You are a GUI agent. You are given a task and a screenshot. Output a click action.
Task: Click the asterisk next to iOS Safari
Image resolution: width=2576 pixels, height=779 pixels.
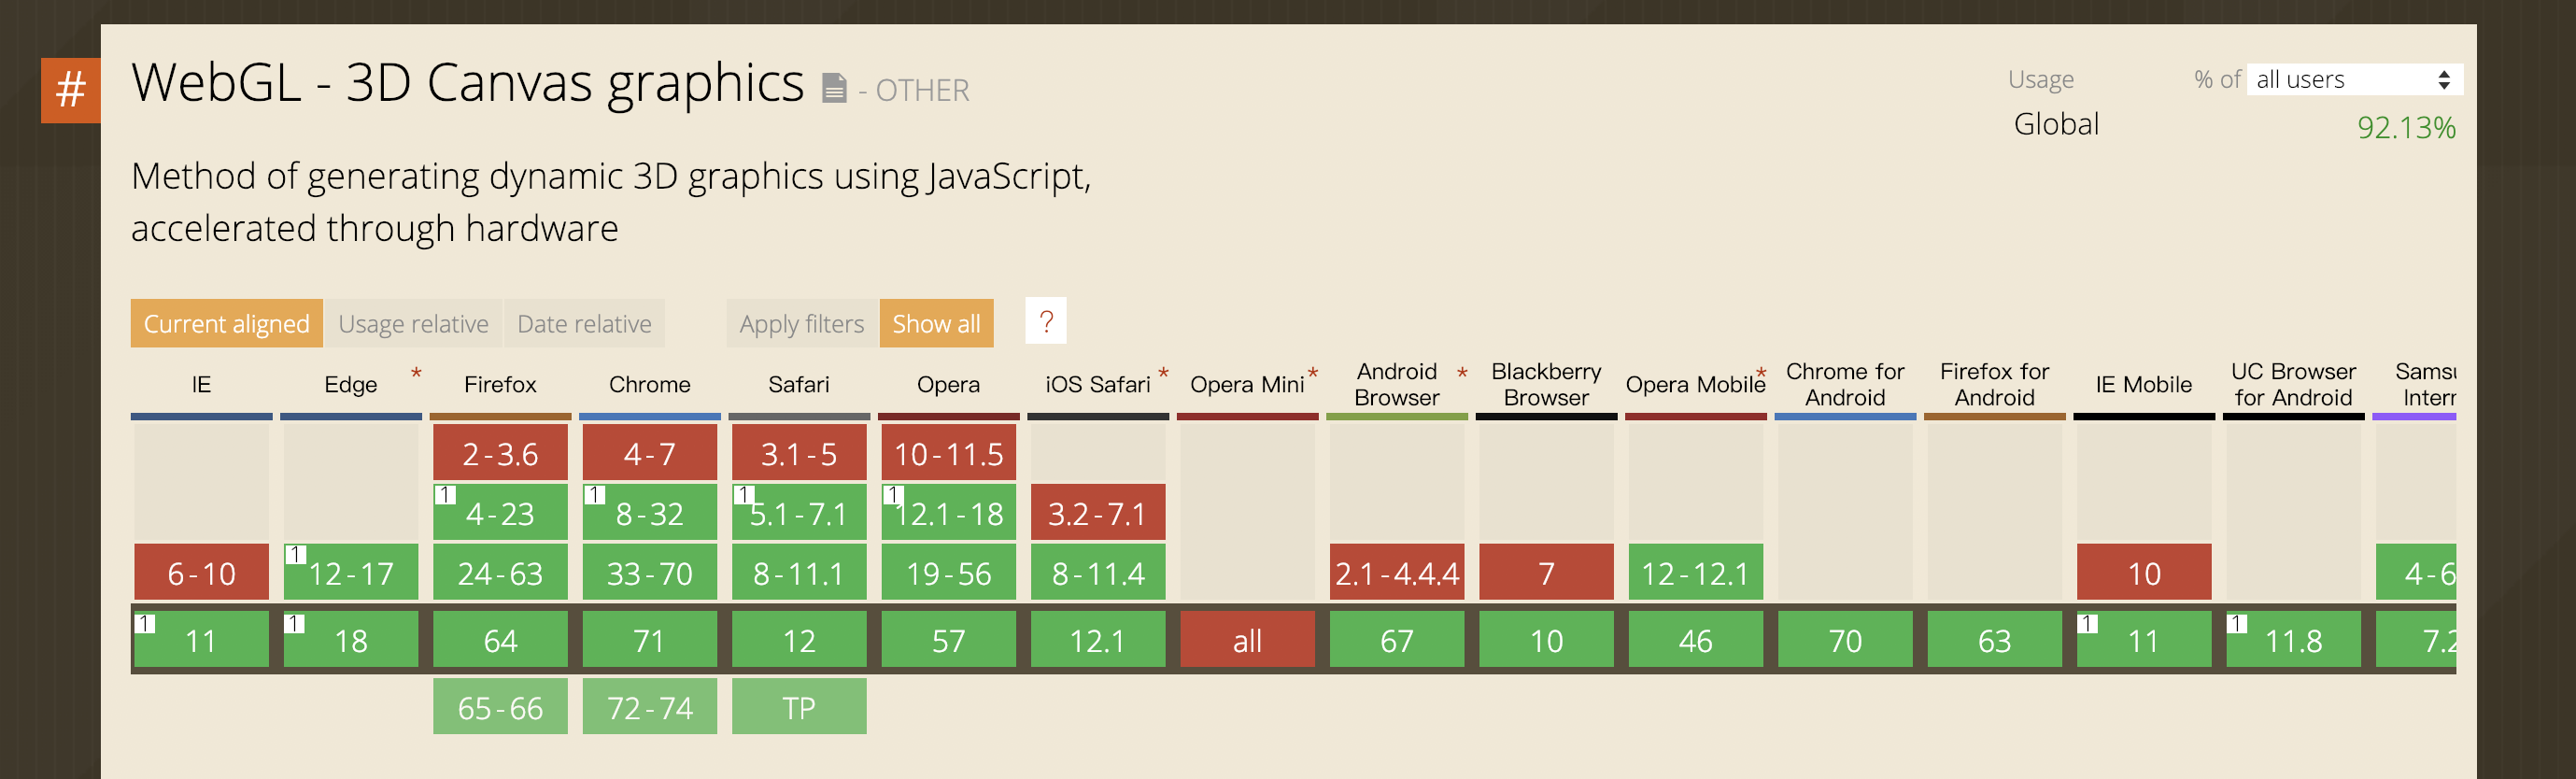[x=1163, y=374]
